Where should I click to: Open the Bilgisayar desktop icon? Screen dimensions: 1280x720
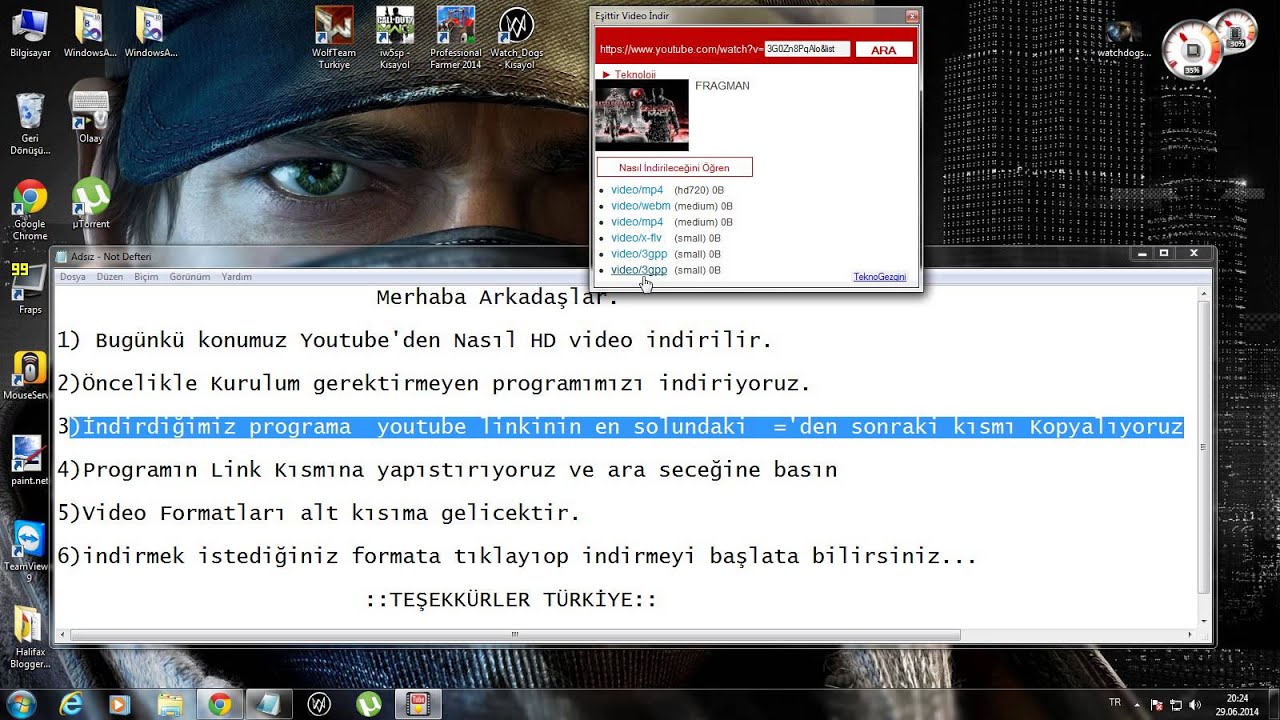click(x=30, y=32)
